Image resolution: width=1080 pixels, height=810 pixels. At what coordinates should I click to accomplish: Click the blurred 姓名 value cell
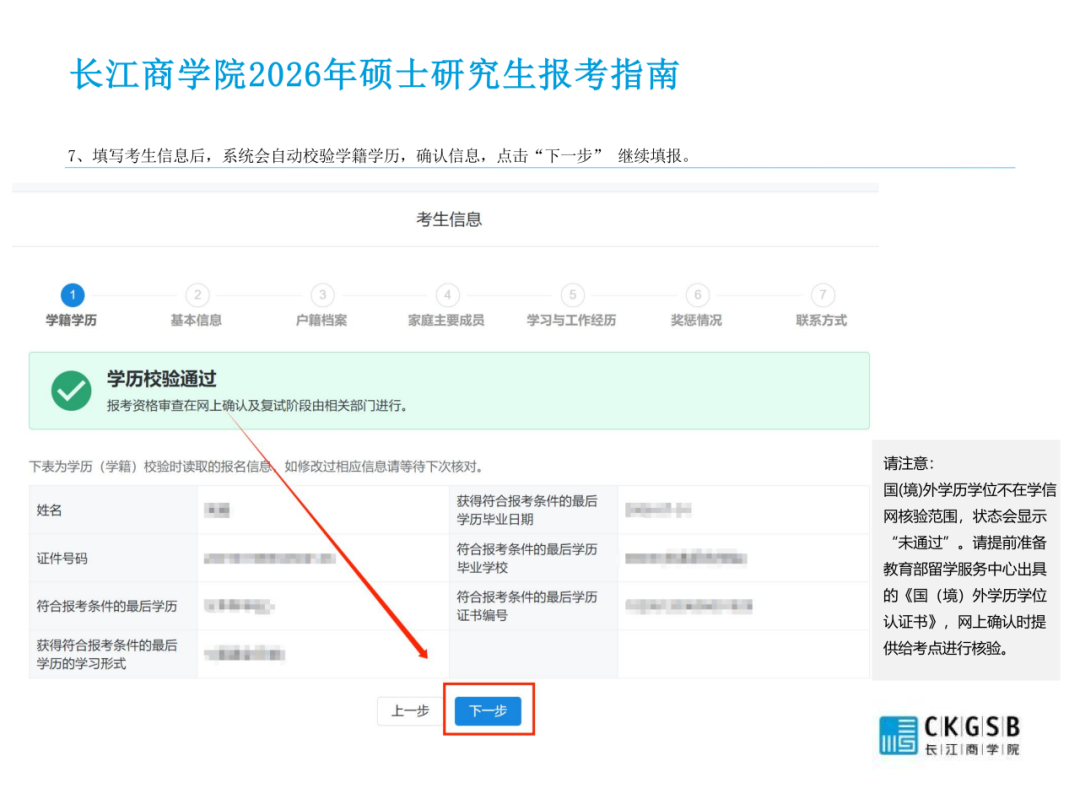click(217, 510)
